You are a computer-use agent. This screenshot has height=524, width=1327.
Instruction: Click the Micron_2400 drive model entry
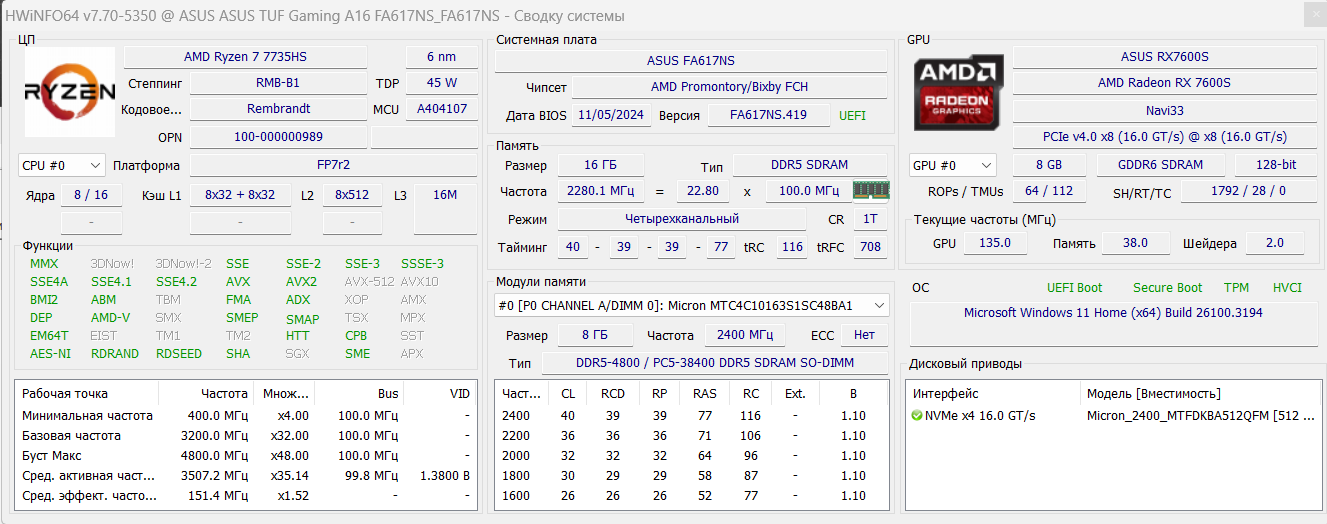1200,416
